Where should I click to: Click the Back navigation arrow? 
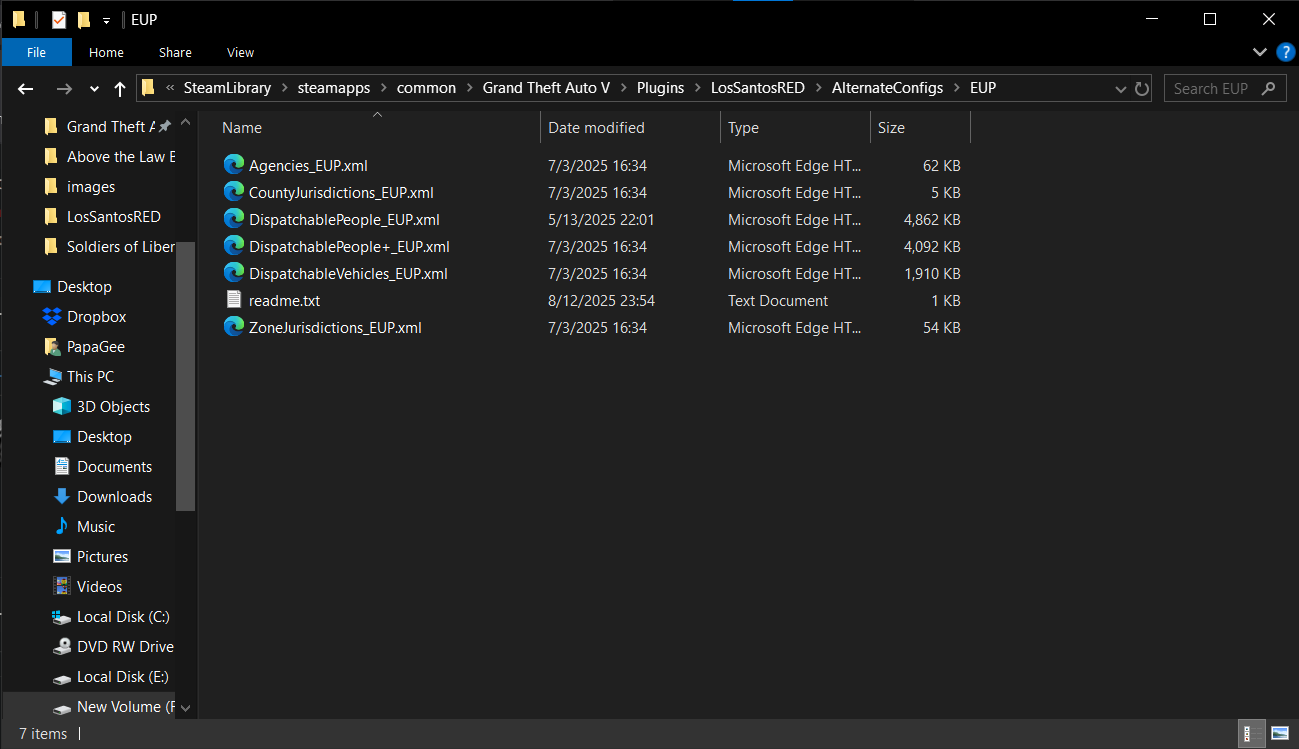point(26,89)
